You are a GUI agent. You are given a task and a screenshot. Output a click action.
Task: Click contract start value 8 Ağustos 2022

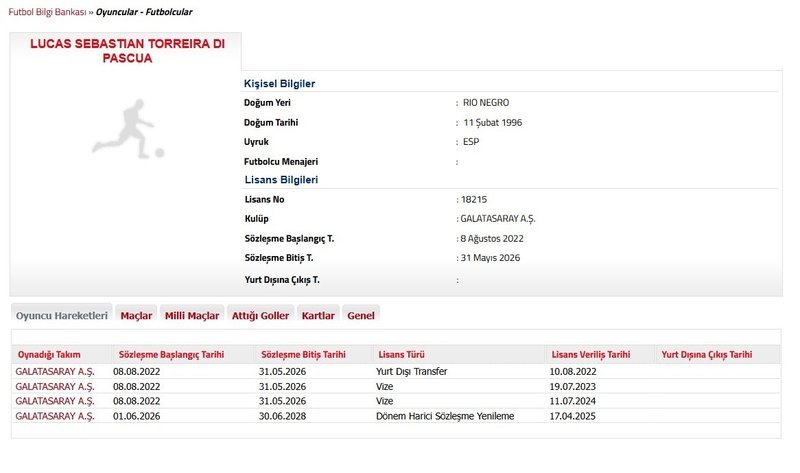492,238
